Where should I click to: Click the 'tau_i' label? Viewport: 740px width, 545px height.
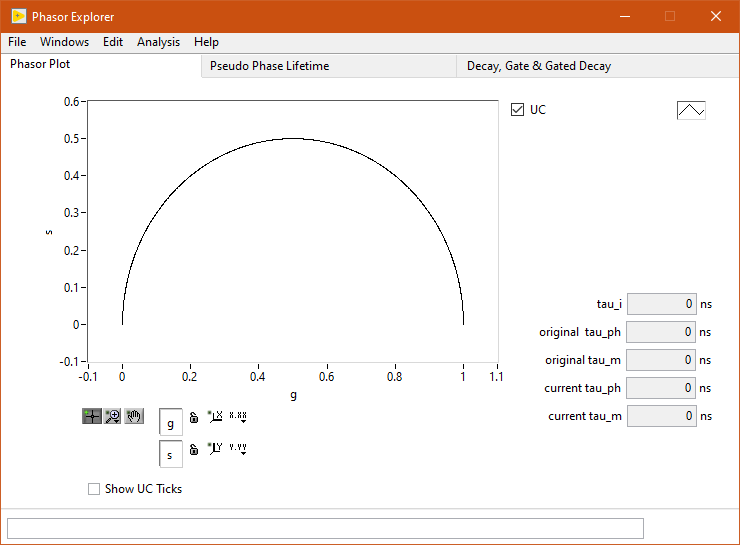pyautogui.click(x=609, y=304)
